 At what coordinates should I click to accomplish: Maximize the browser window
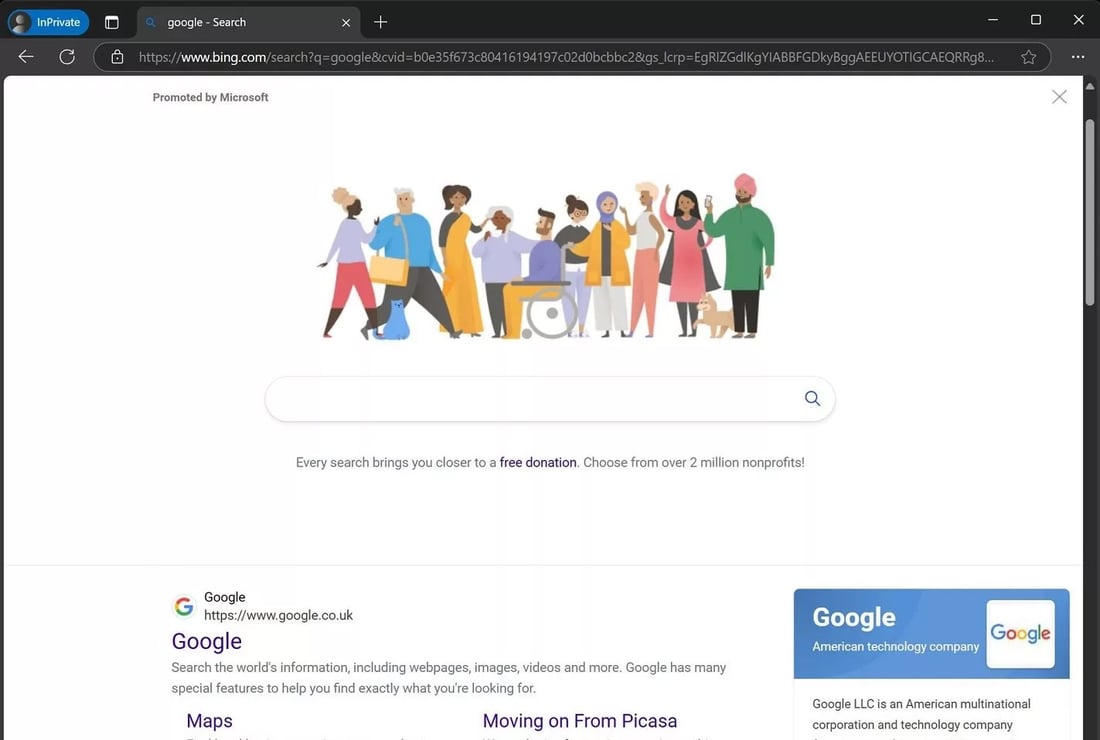pyautogui.click(x=1035, y=20)
